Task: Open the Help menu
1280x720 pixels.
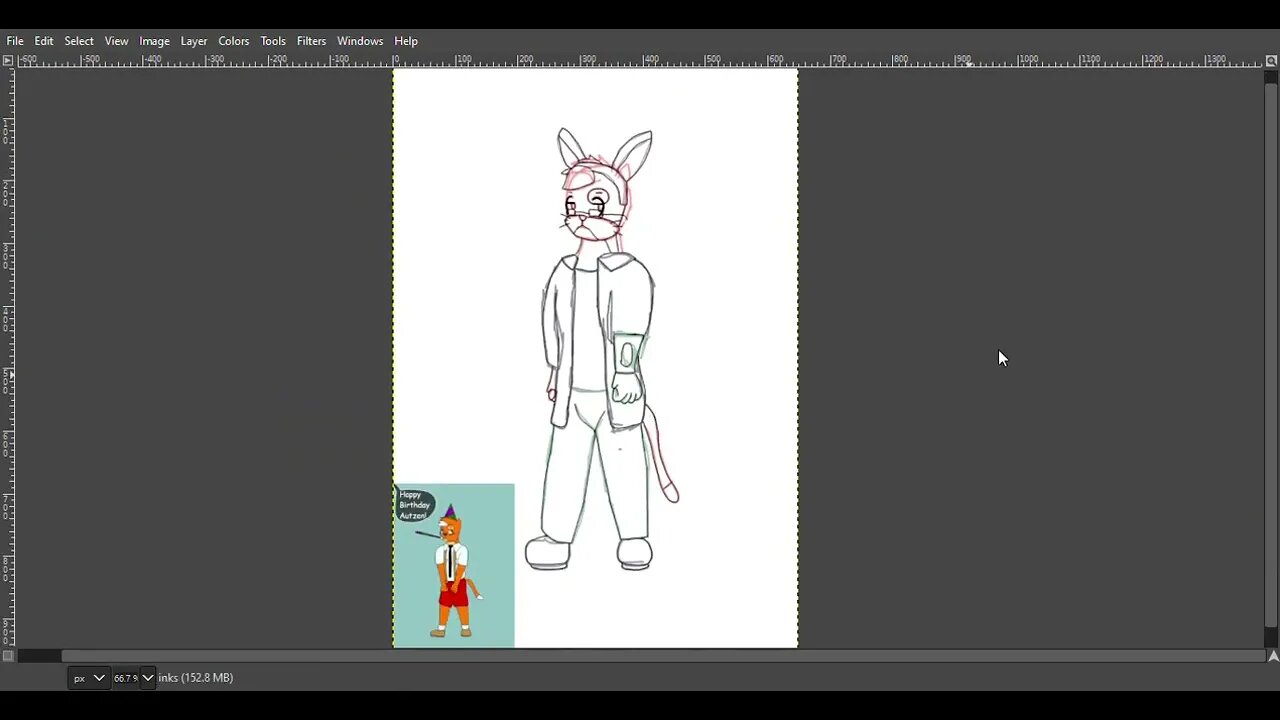Action: point(406,41)
